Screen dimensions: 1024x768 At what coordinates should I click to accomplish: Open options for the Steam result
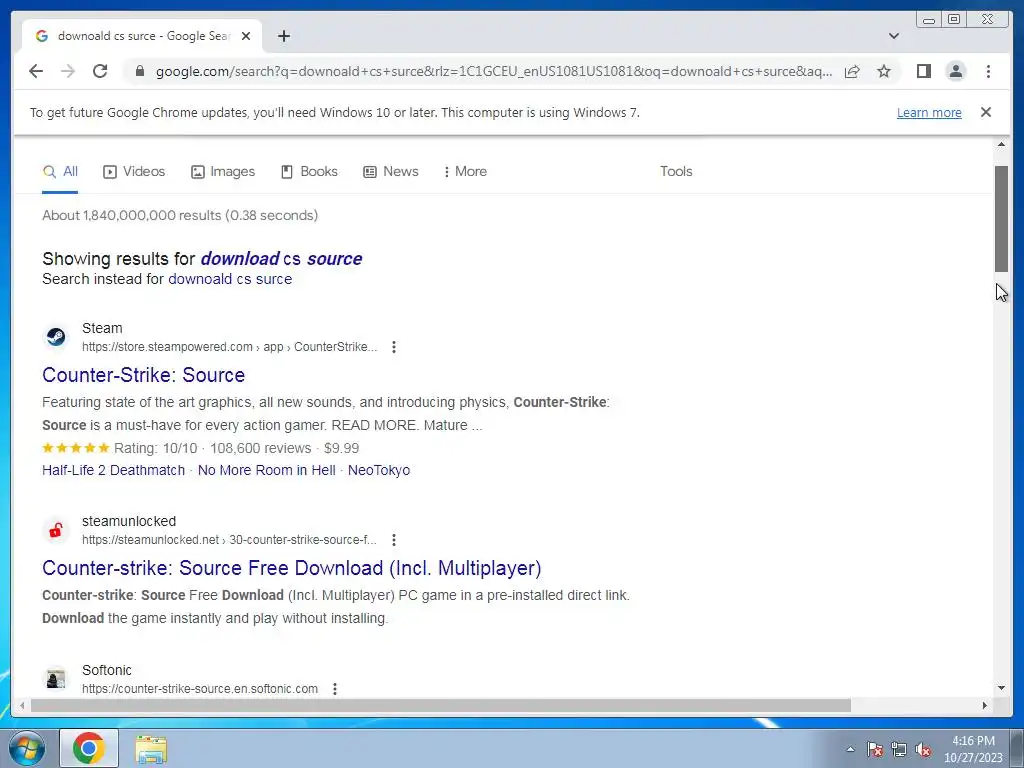(x=394, y=347)
